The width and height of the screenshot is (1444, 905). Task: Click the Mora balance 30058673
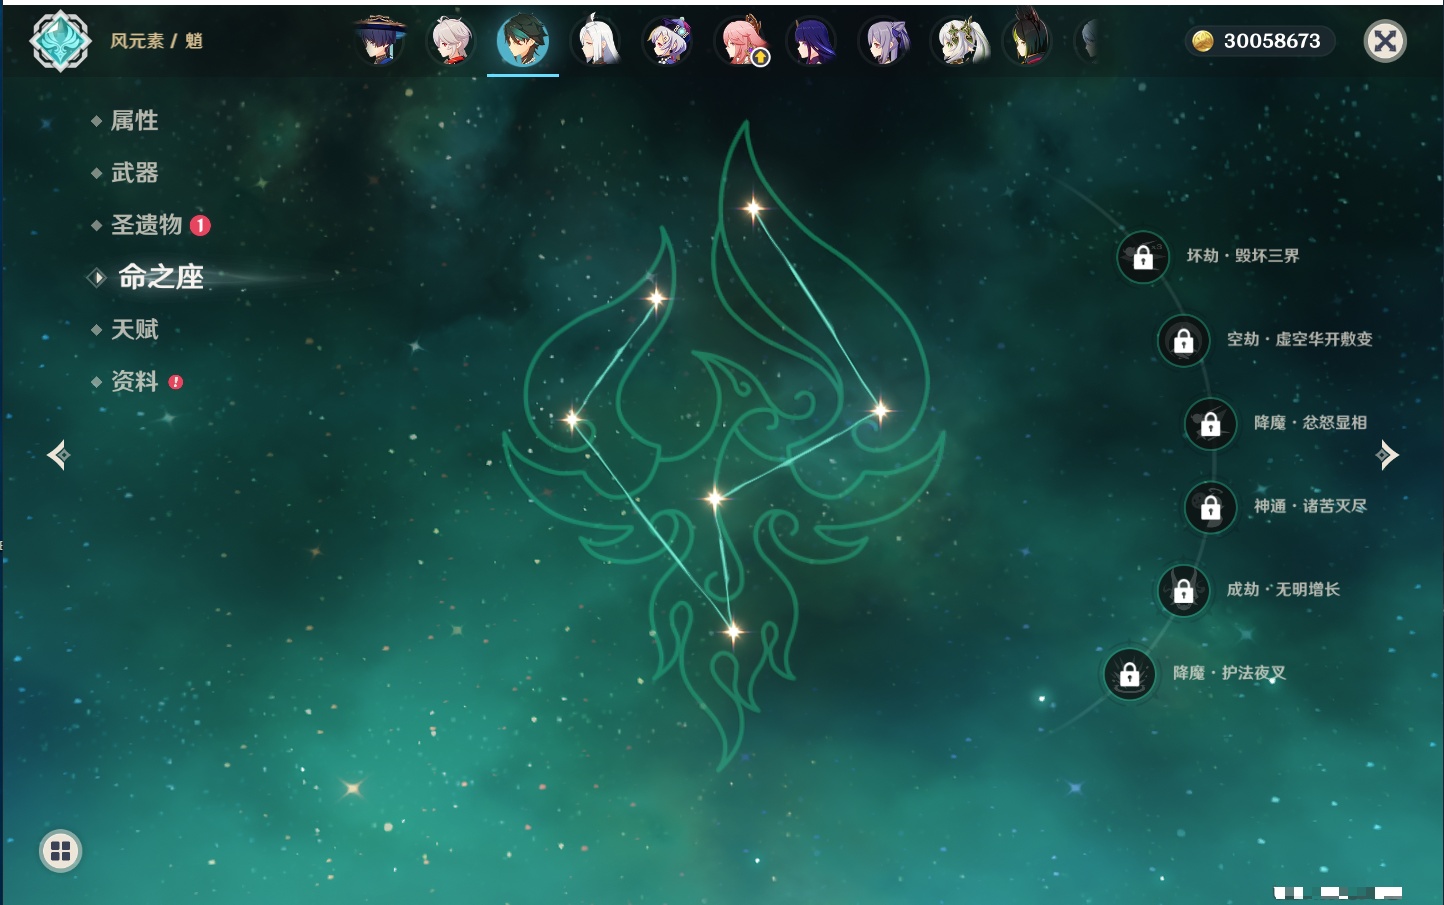click(x=1272, y=41)
